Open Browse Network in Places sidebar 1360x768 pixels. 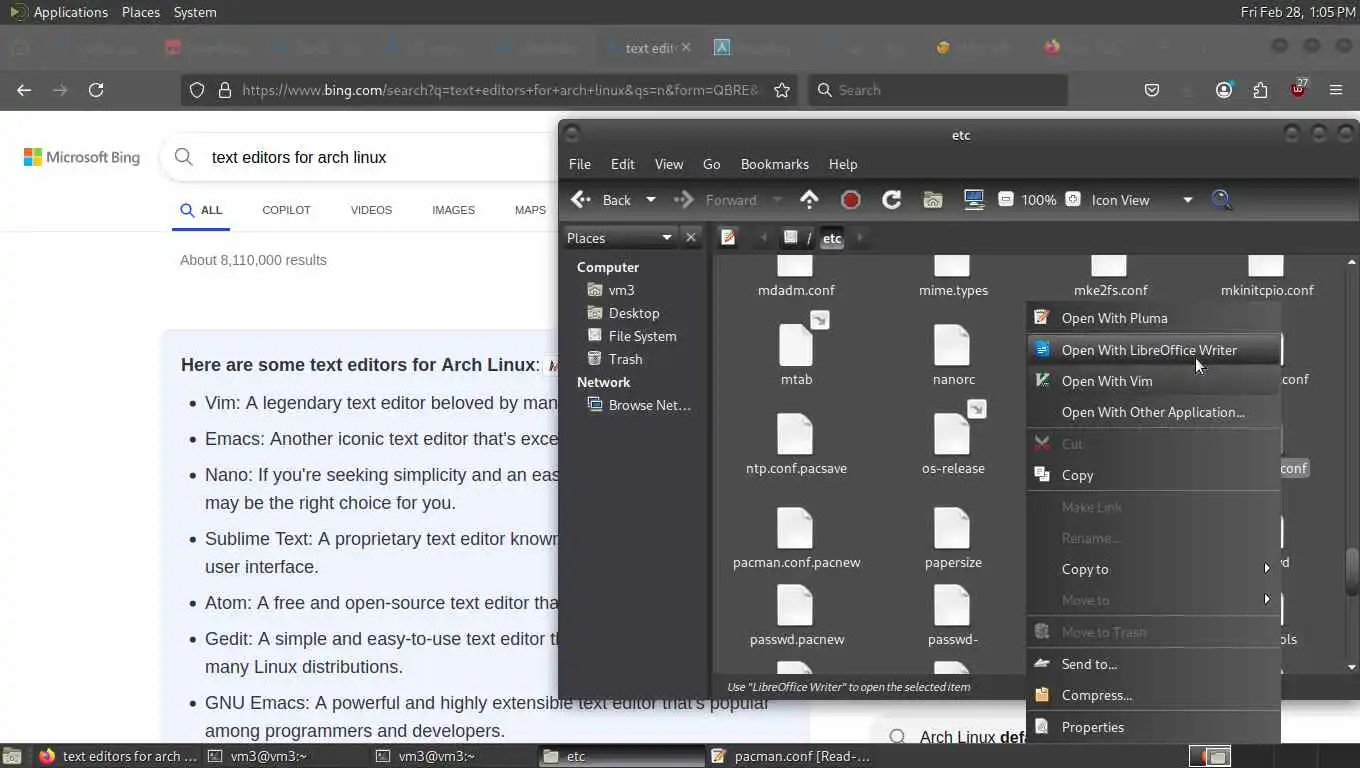[x=640, y=405]
